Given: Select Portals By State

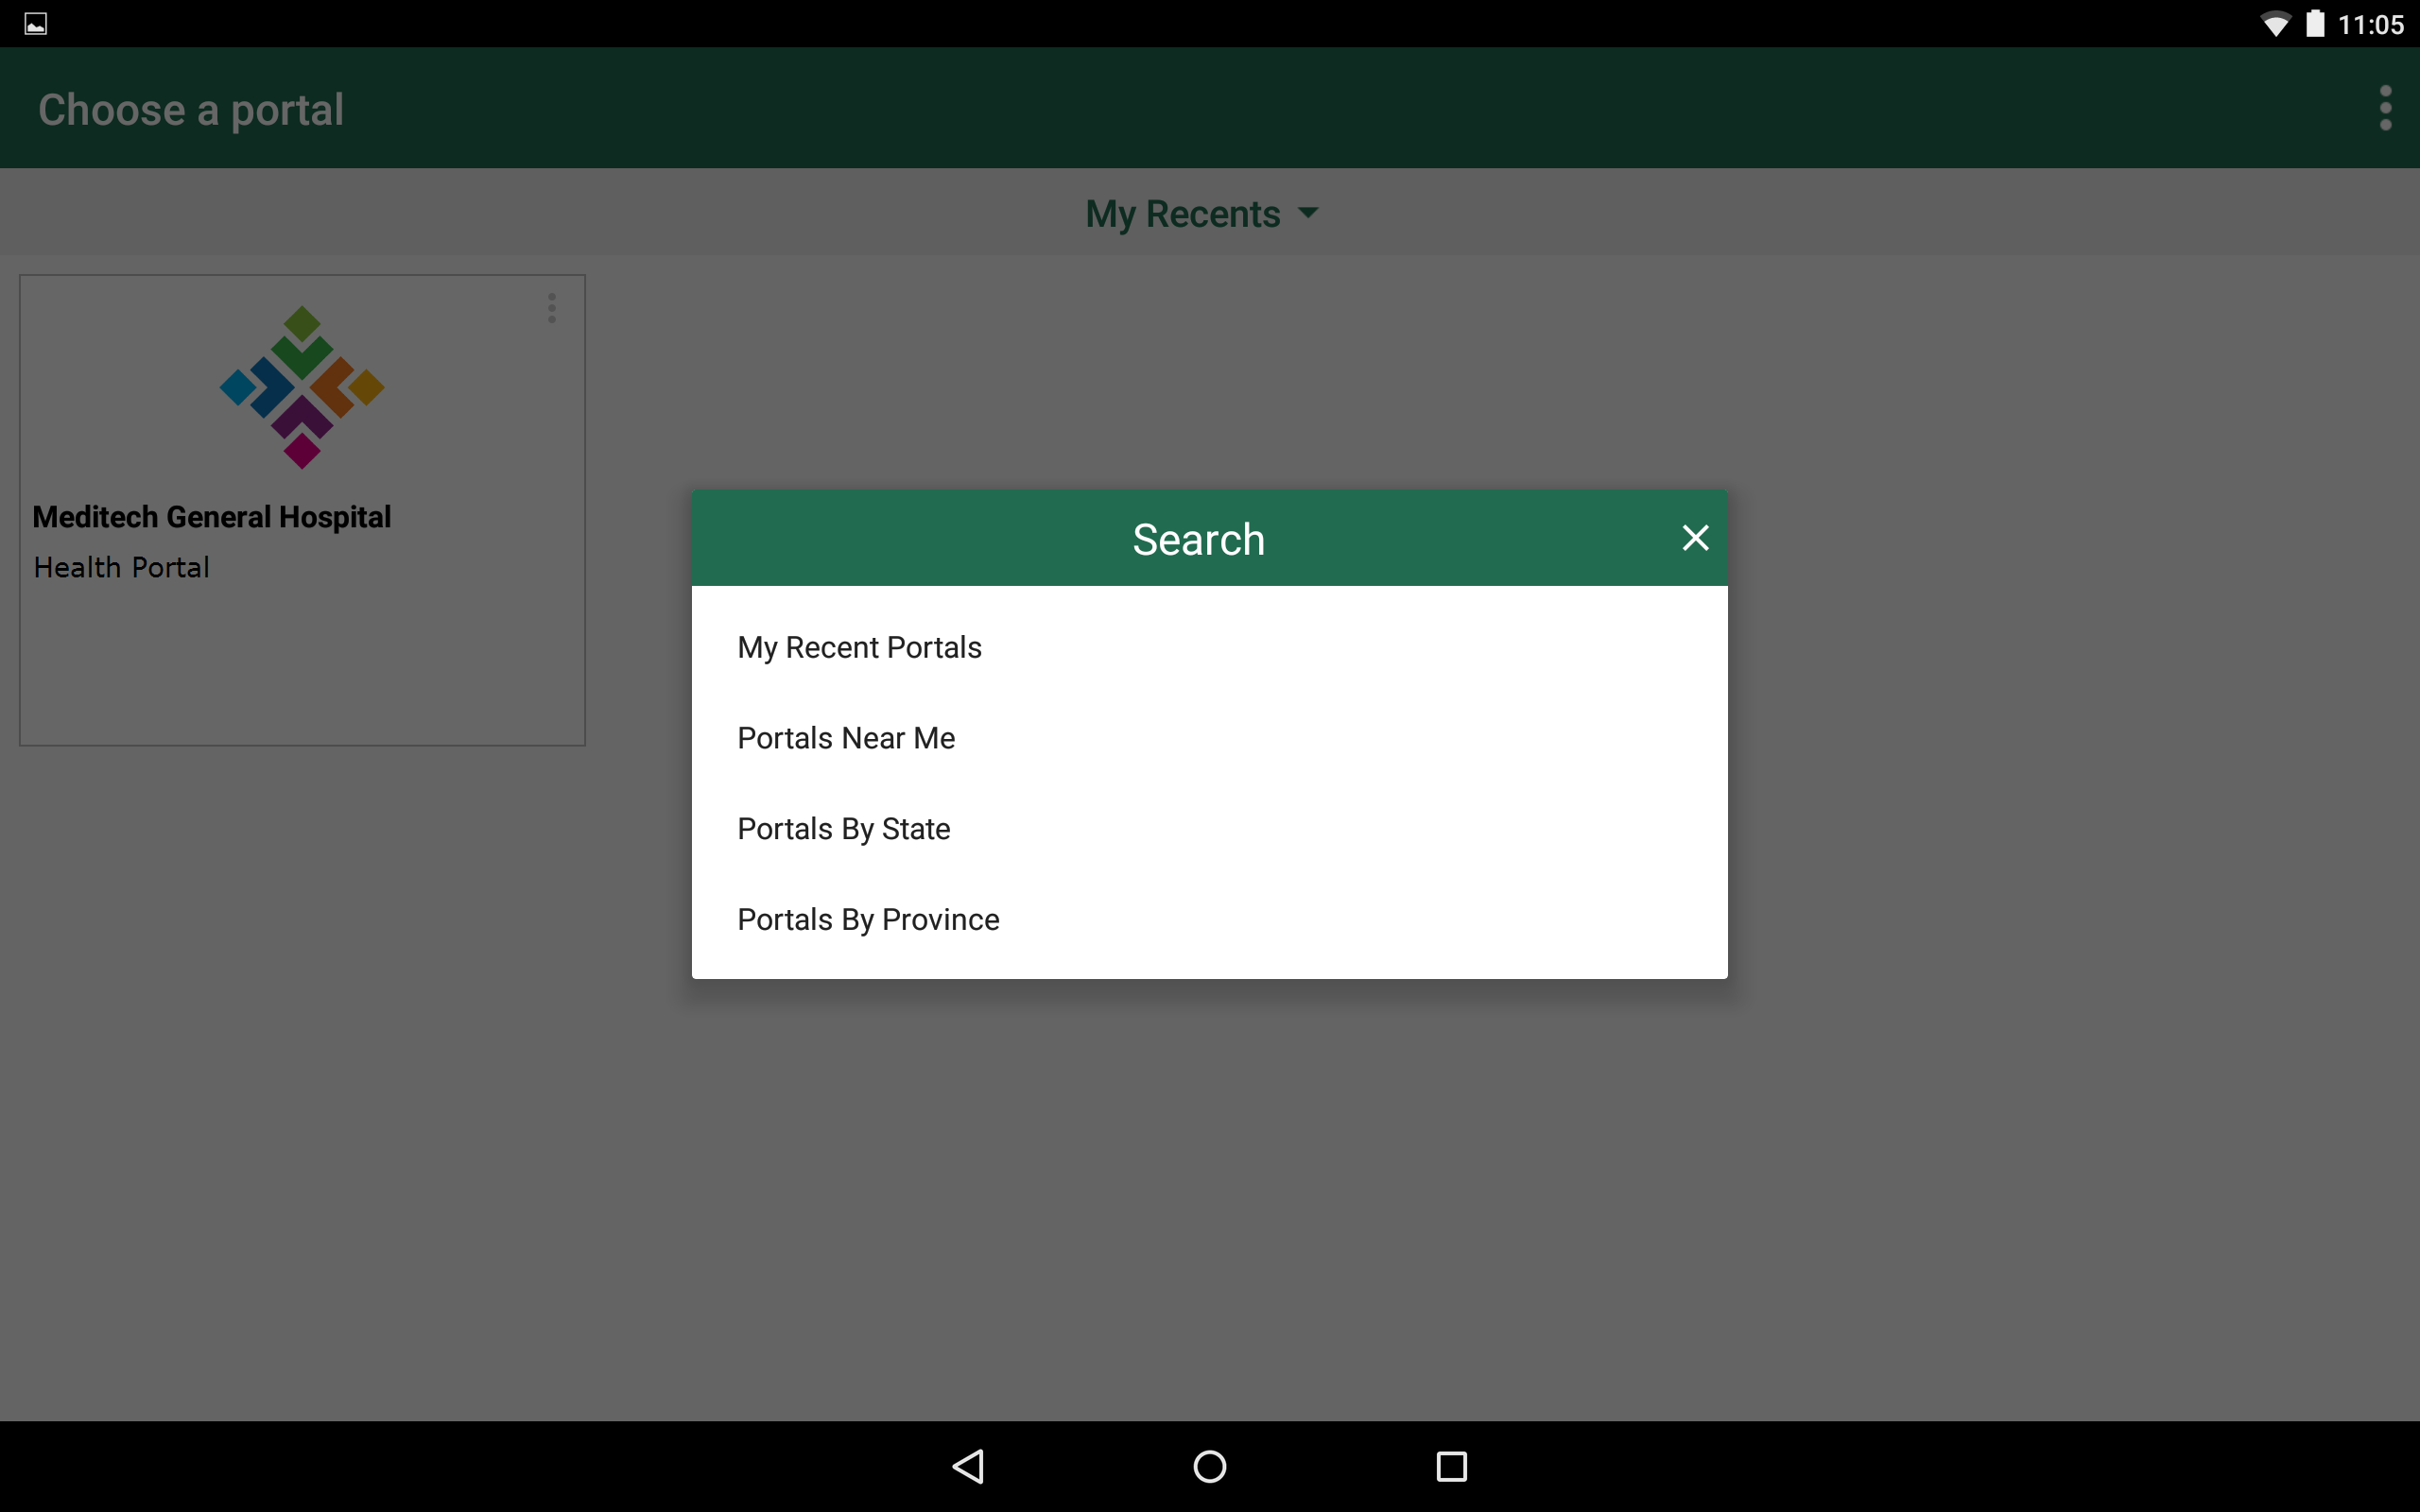Looking at the screenshot, I should [x=843, y=829].
